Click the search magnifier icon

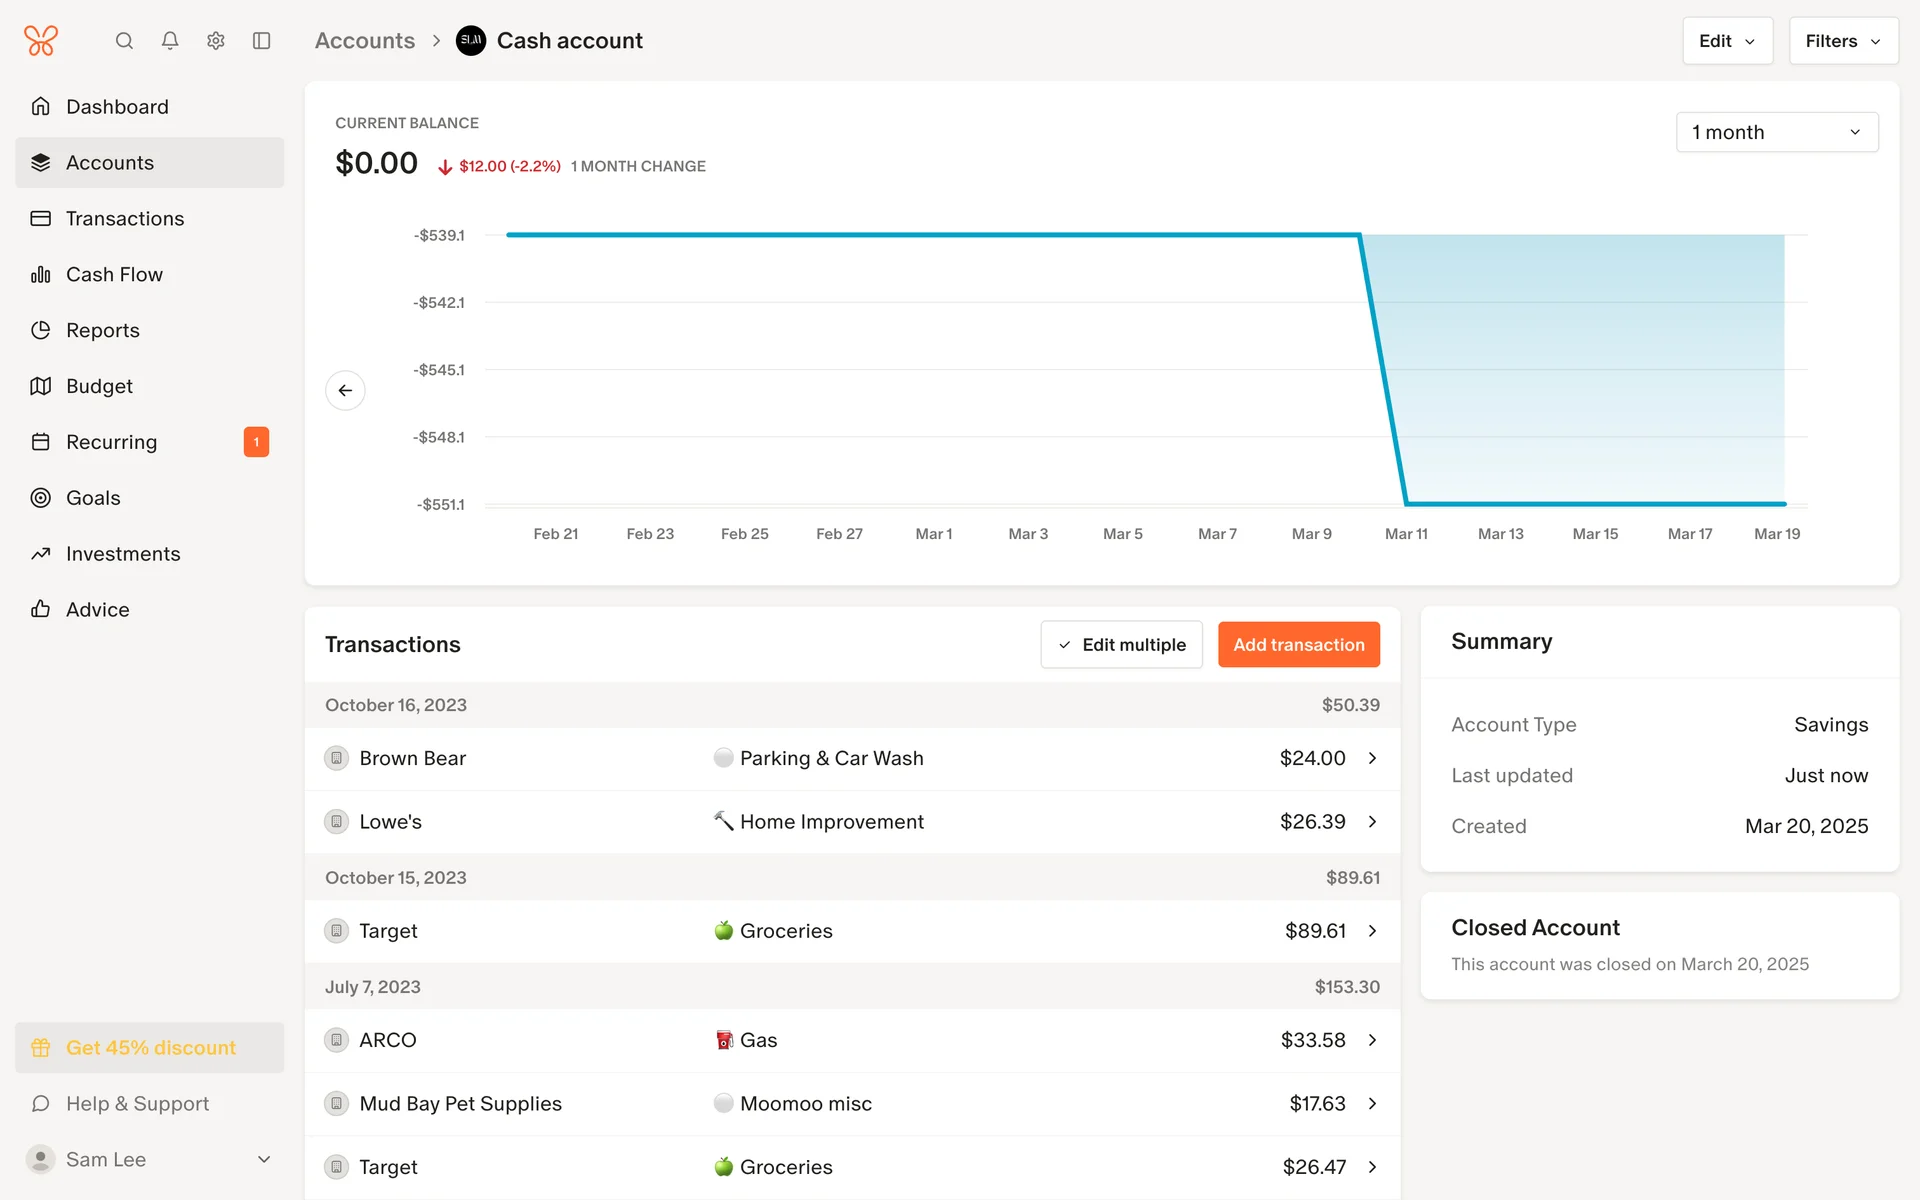[x=124, y=41]
